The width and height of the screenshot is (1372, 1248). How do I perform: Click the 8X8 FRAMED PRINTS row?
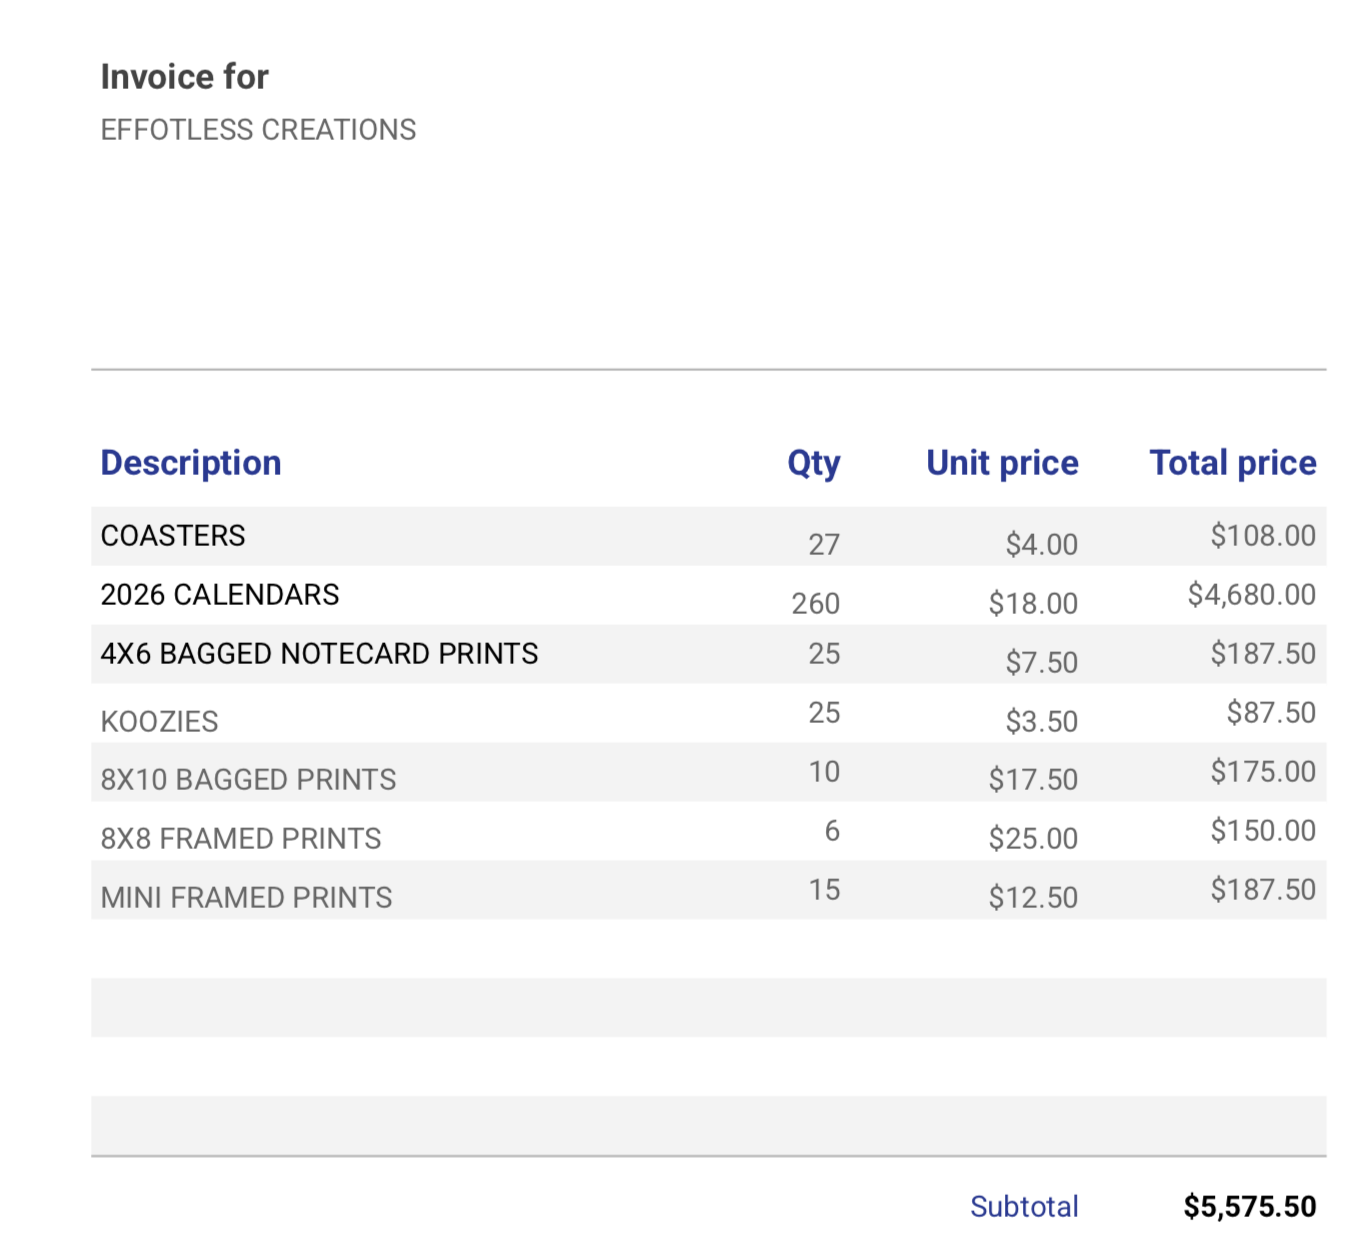240,838
